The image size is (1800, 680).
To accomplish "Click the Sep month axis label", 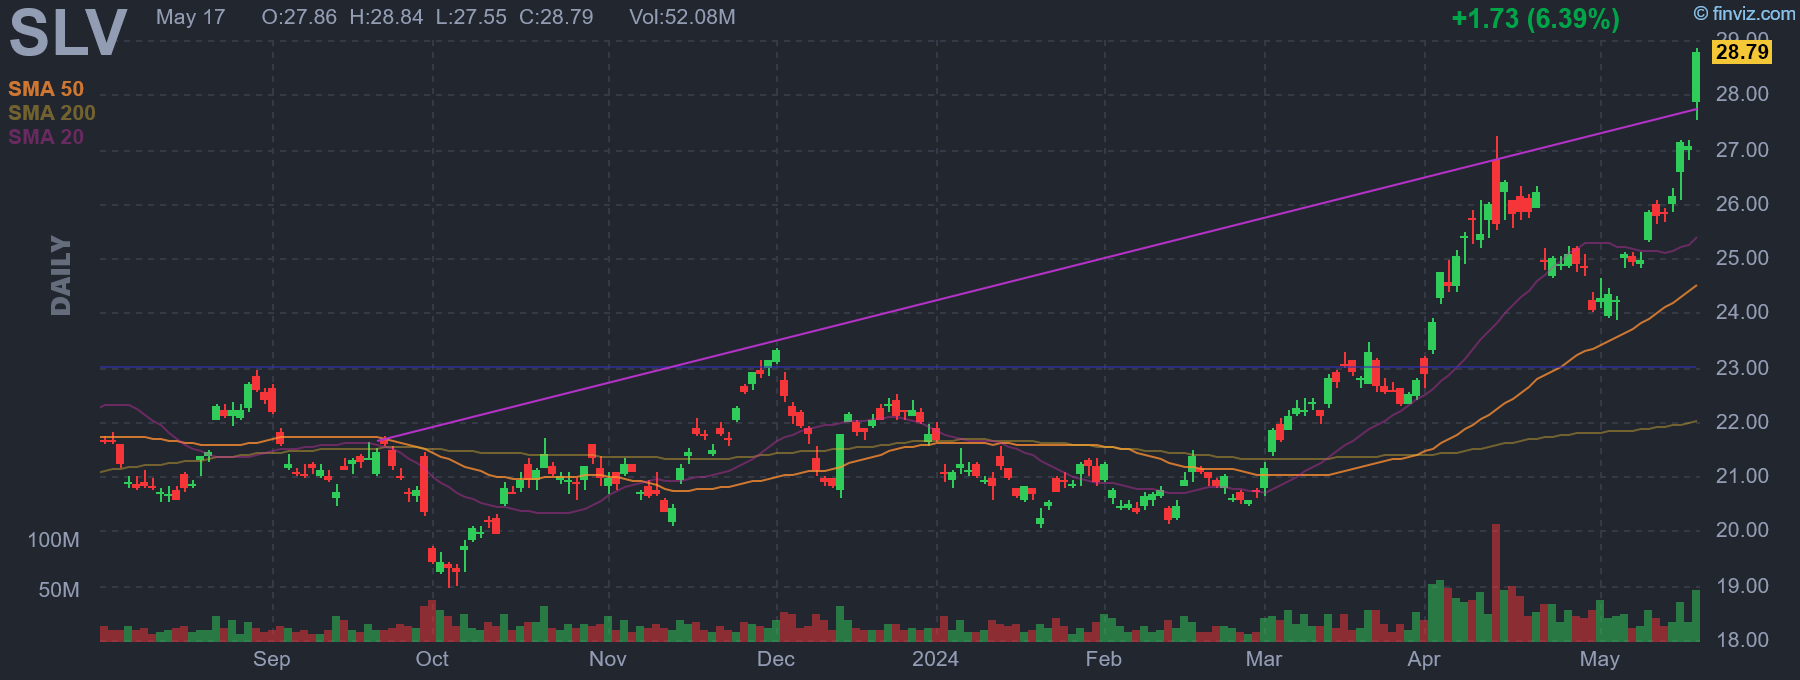I will 271,659.
